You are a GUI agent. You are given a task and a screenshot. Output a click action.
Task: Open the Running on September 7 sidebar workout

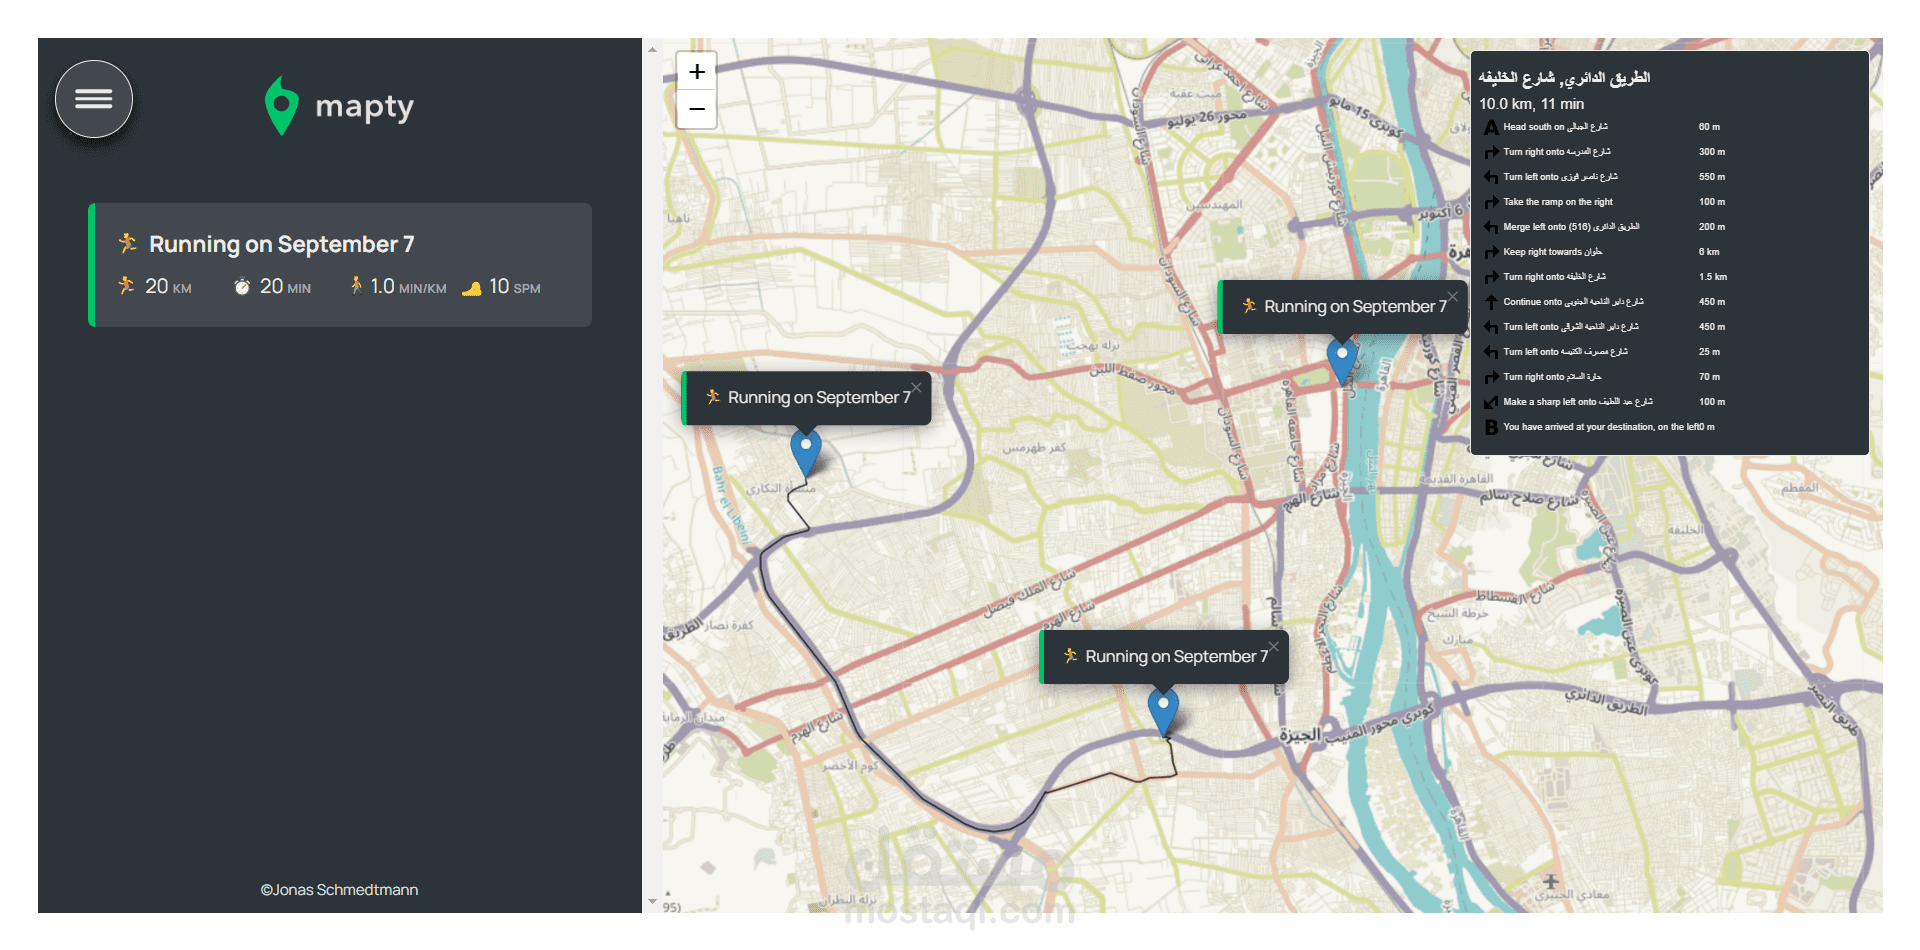pos(340,265)
